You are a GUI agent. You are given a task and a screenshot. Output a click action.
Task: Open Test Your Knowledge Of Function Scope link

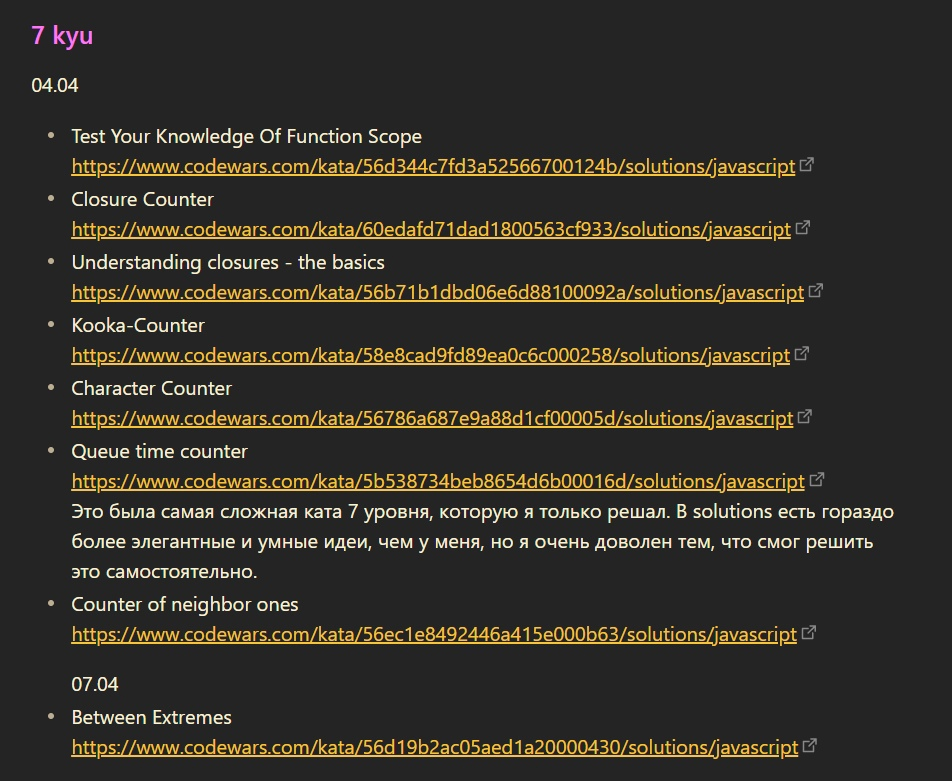coord(433,166)
